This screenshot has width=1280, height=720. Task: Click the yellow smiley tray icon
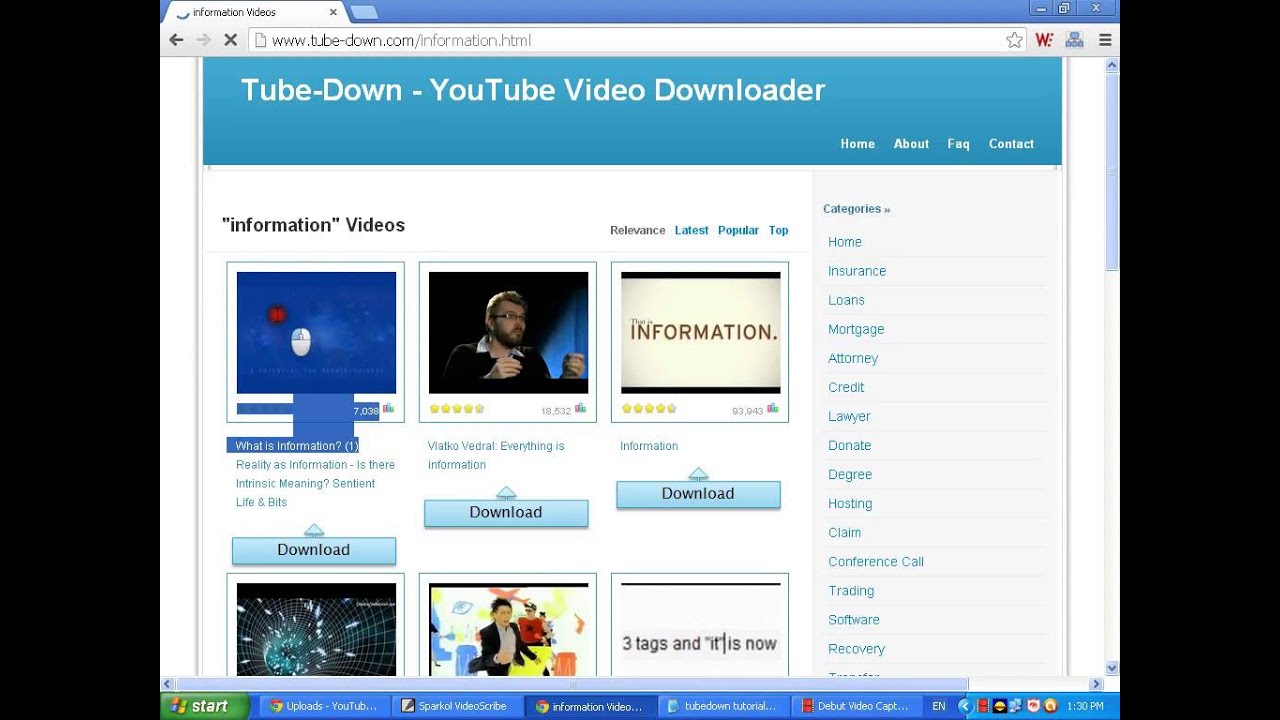[x=999, y=706]
